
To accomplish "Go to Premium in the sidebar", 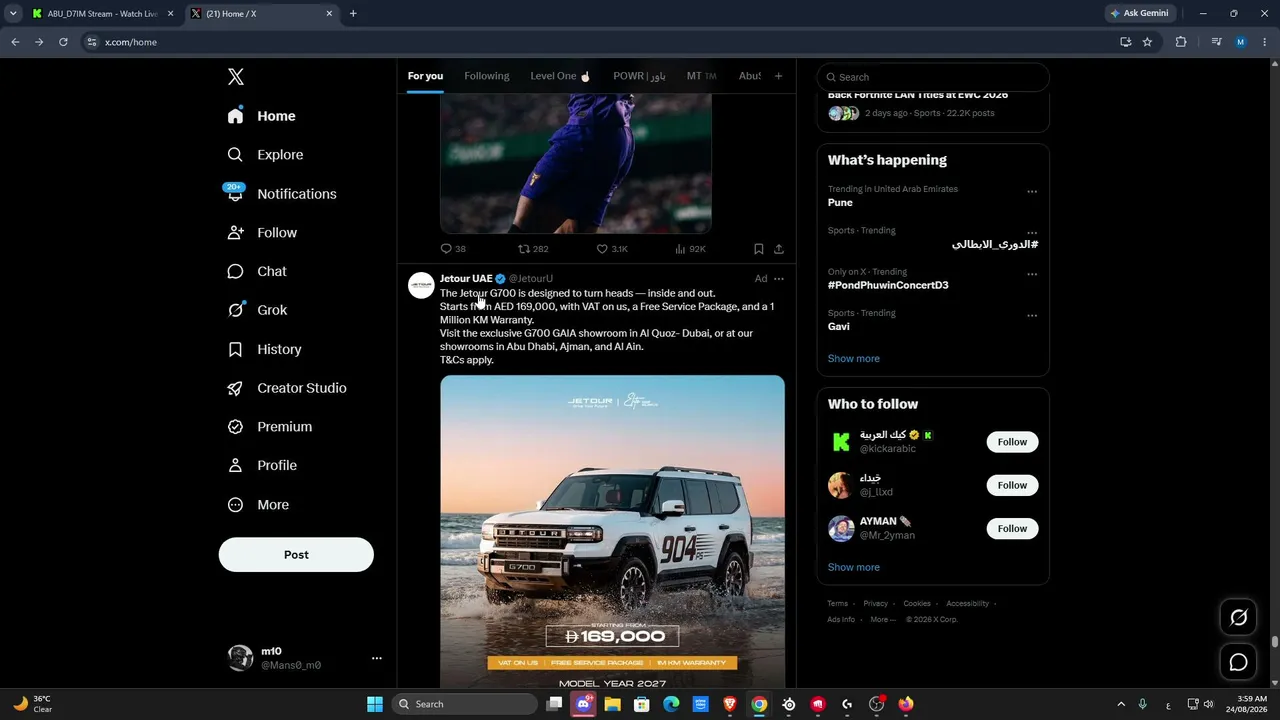I will click(270, 427).
